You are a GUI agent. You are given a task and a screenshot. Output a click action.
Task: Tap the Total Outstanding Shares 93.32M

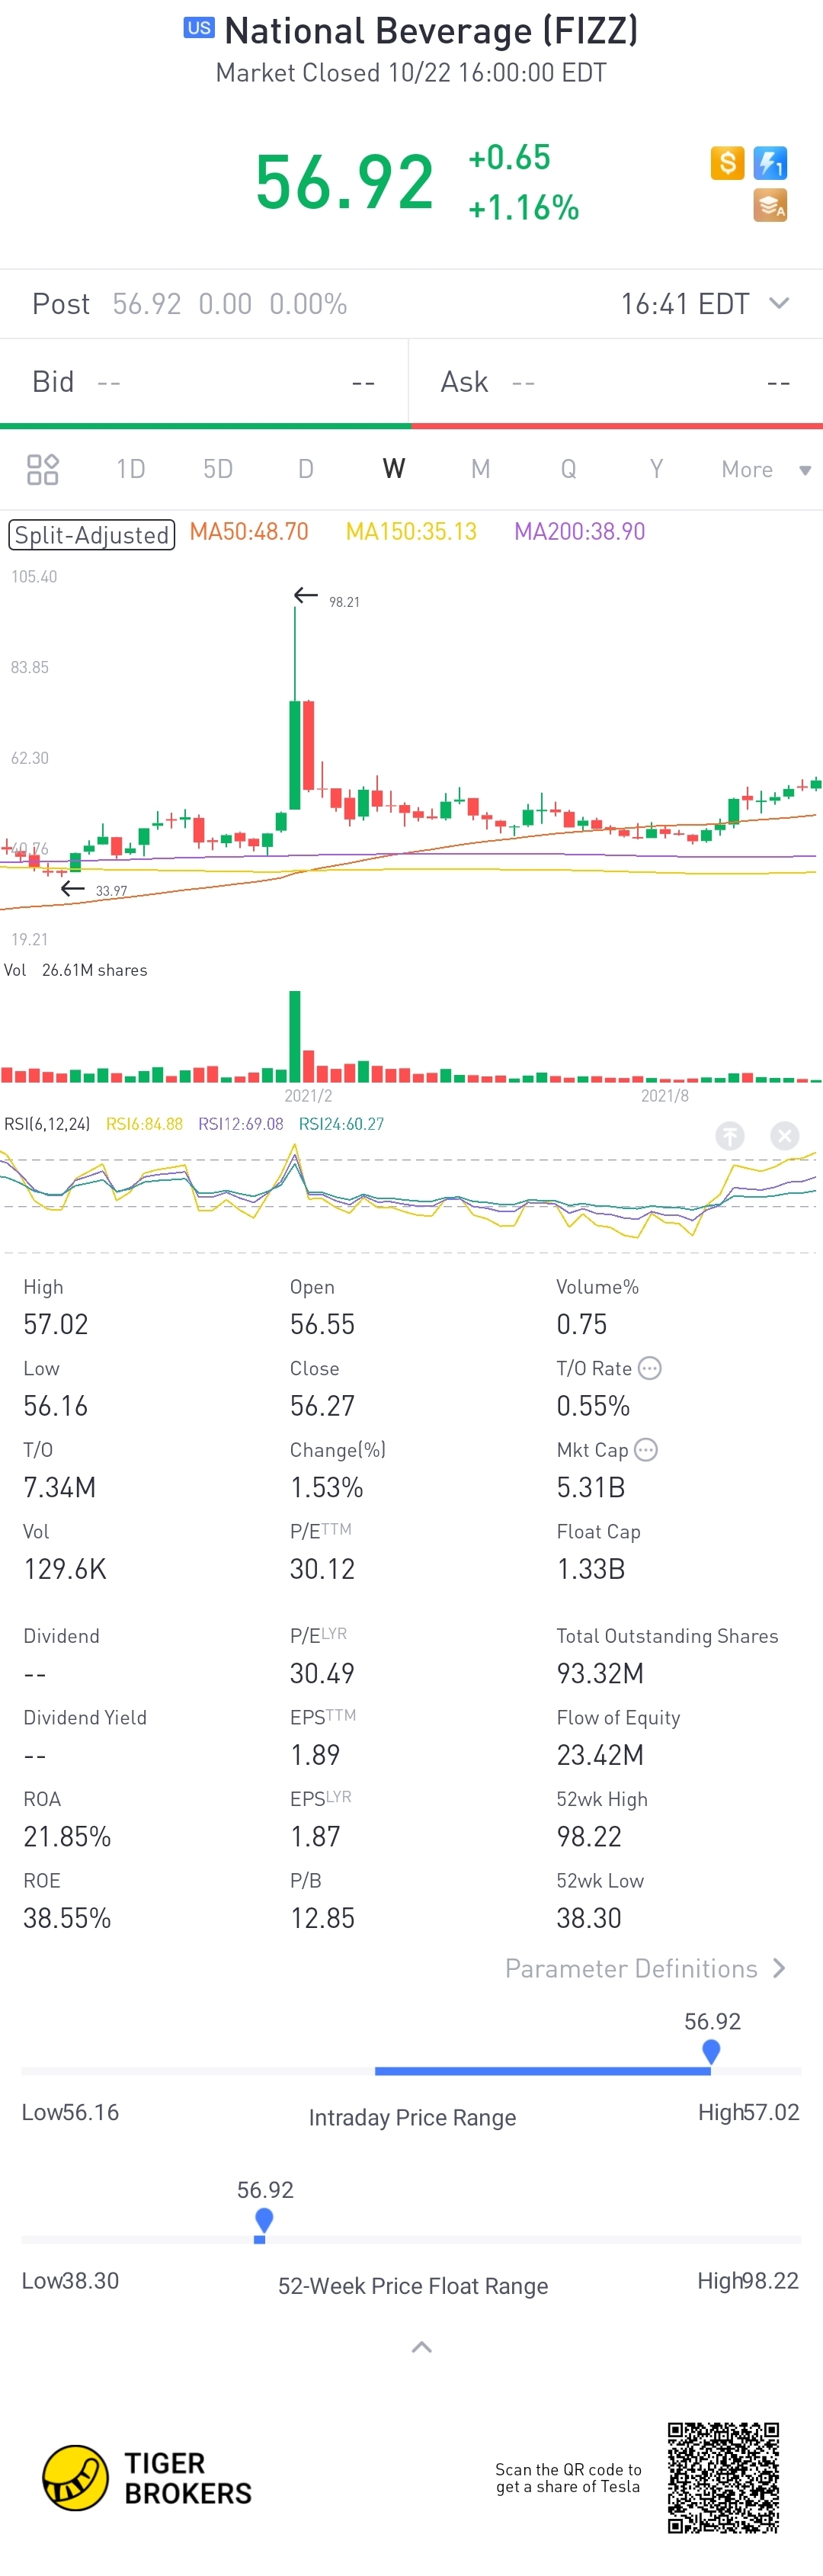(x=600, y=1673)
